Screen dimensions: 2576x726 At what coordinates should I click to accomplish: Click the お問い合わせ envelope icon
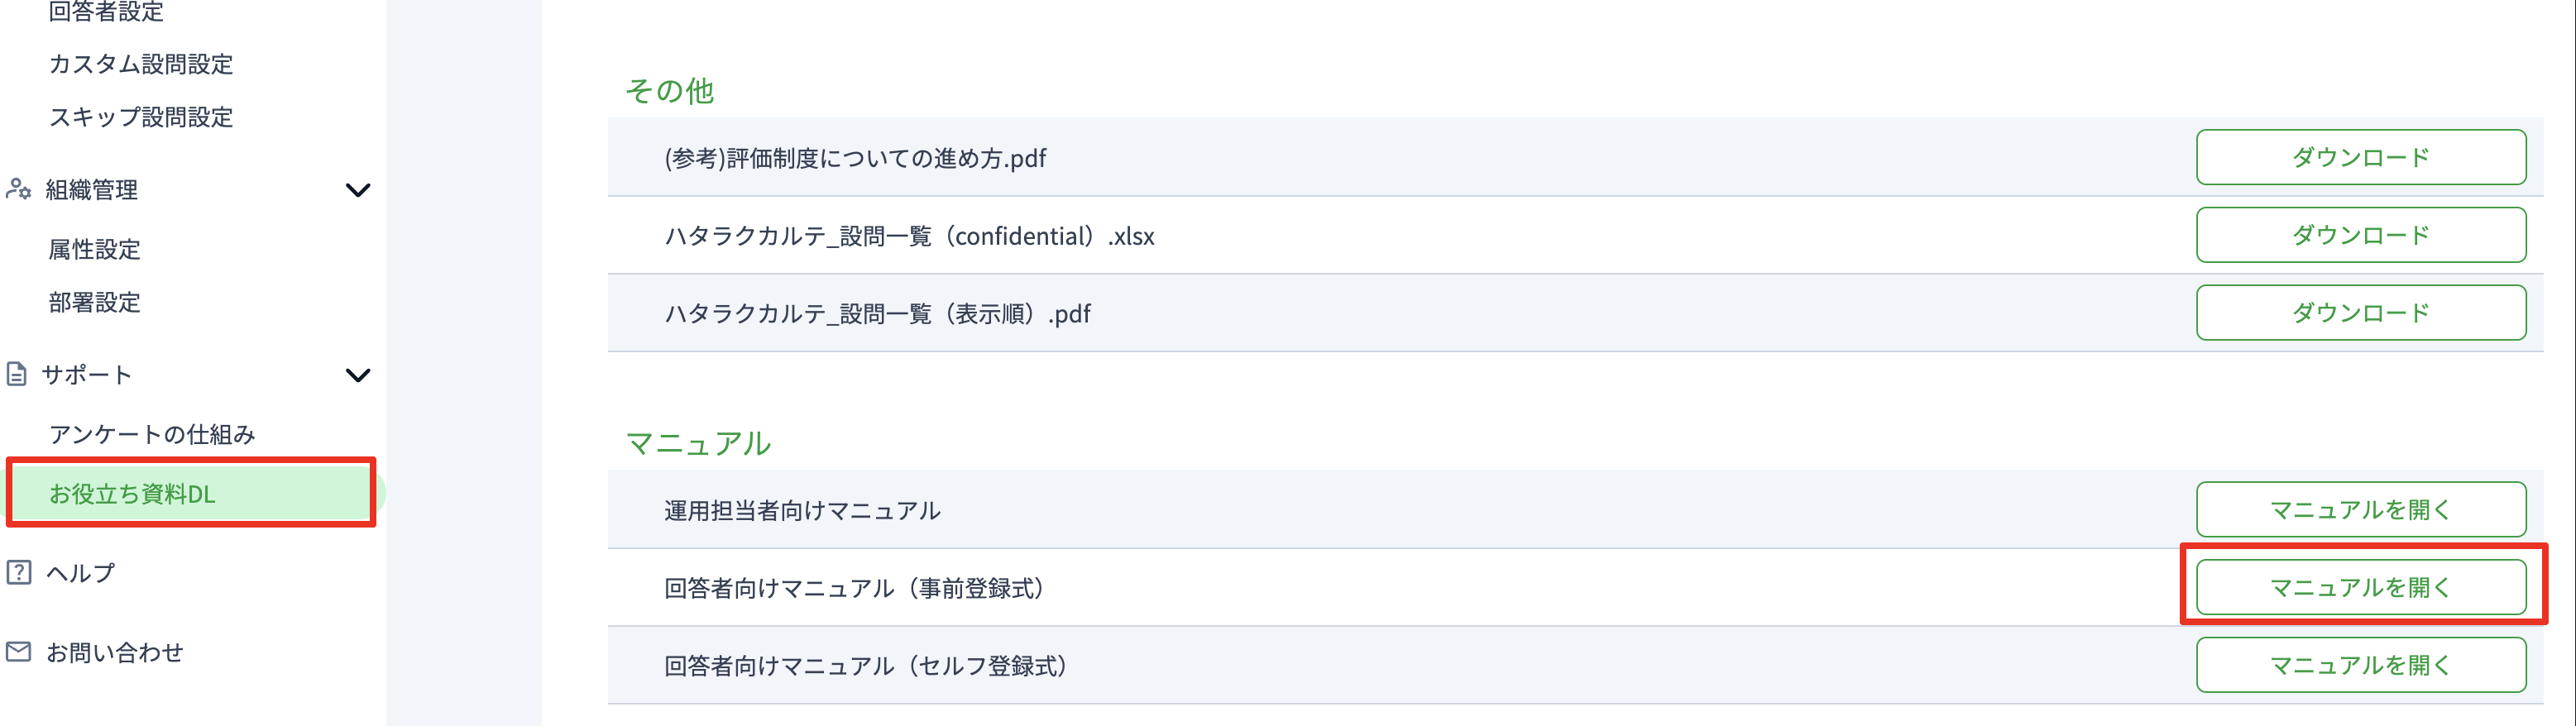(19, 652)
